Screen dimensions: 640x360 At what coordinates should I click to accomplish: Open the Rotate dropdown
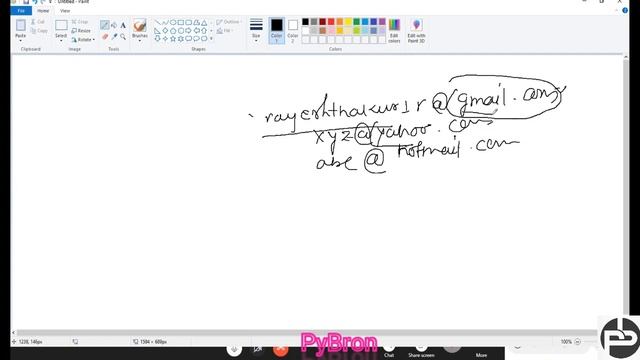pyautogui.click(x=83, y=40)
